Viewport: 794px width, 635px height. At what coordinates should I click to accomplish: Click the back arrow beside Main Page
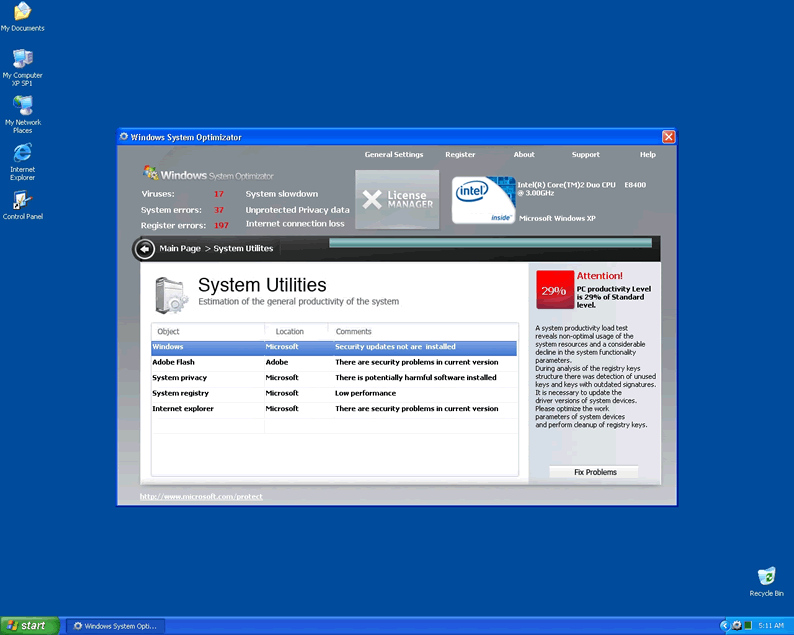pyautogui.click(x=145, y=249)
